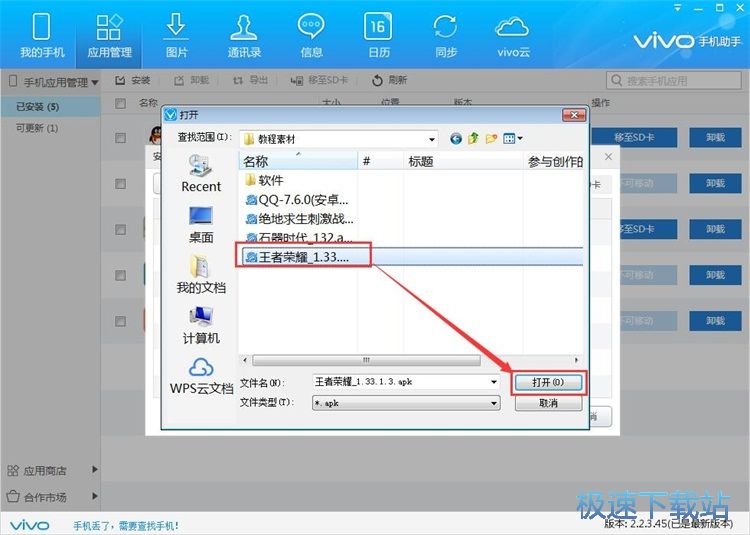Viewport: 750px width, 535px height.
Task: Toggle the select-all checkbox beside 名称
Action: (121, 103)
